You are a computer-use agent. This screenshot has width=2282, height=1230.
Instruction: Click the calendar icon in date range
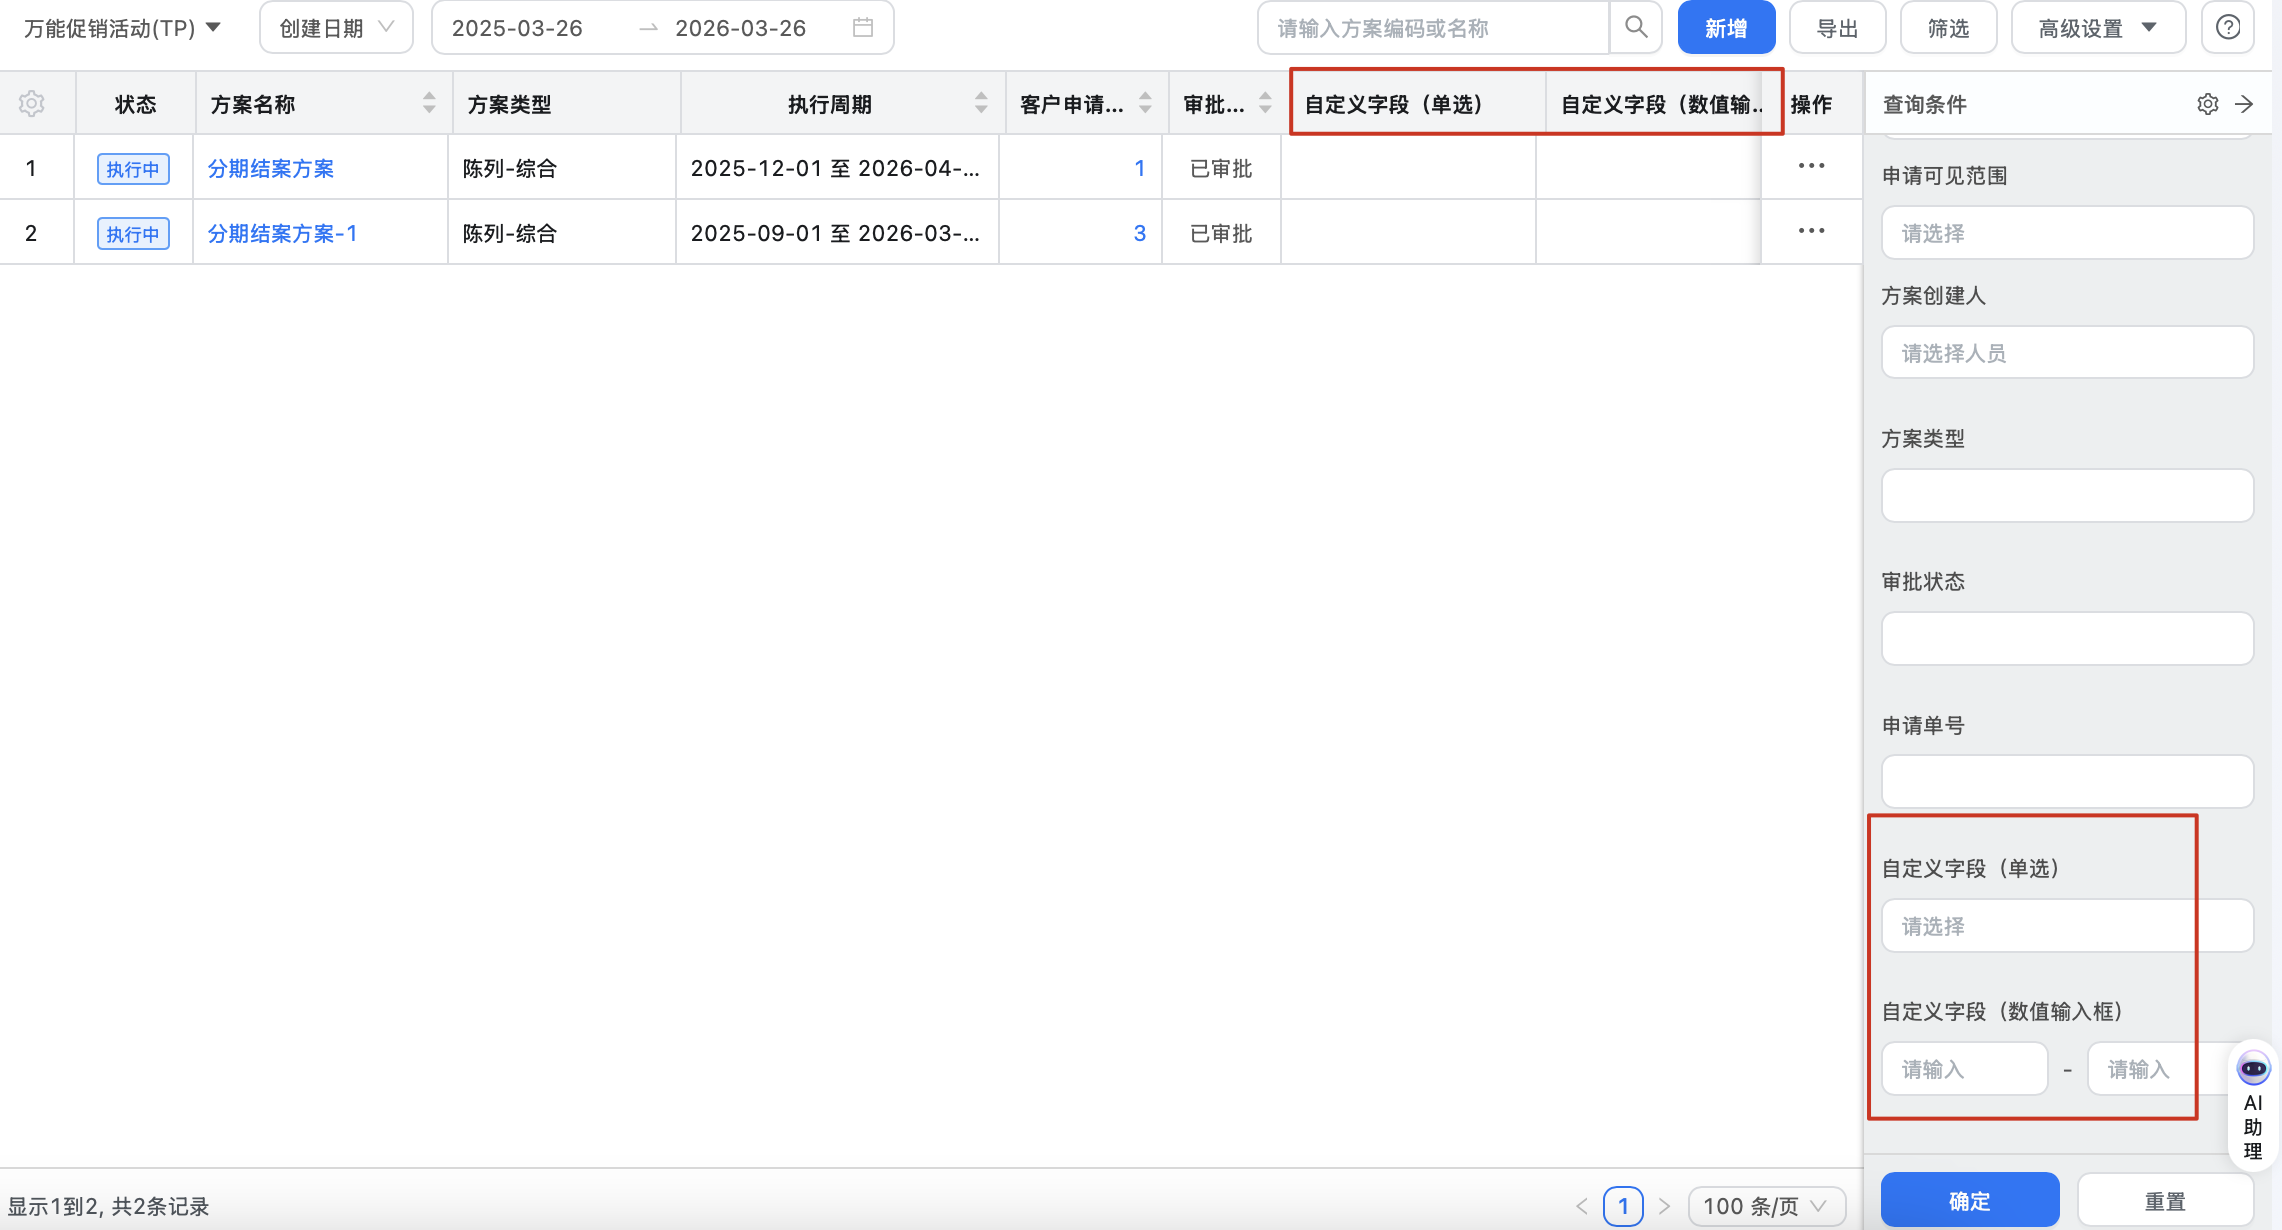coord(863,28)
